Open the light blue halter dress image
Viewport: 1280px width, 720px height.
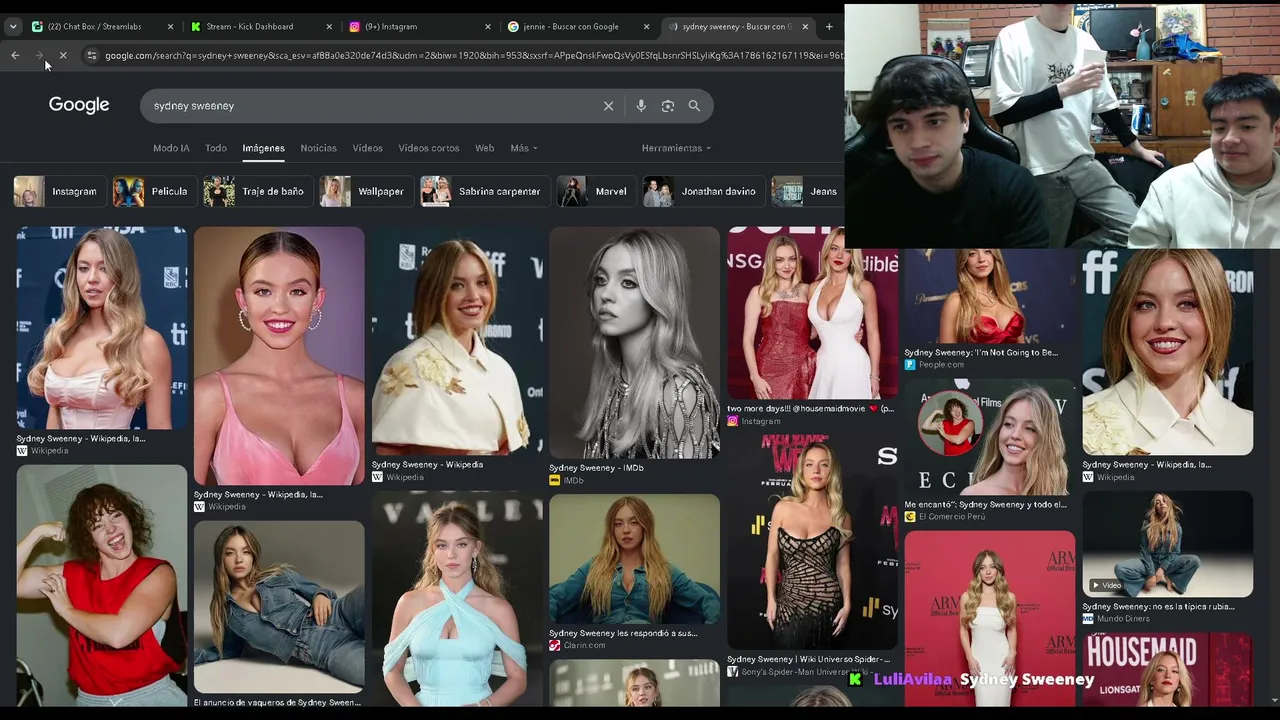click(457, 598)
